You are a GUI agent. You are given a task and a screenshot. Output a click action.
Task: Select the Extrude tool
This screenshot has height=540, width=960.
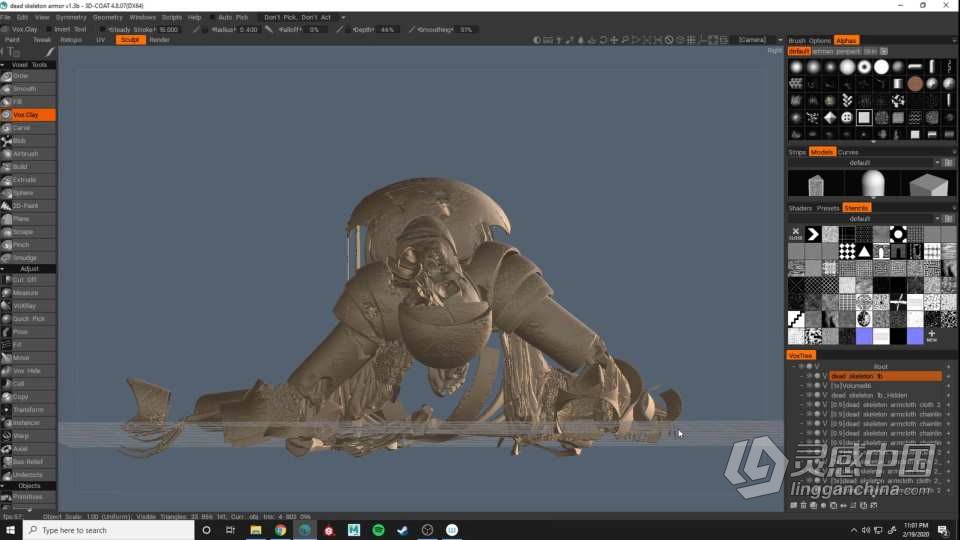[28, 180]
